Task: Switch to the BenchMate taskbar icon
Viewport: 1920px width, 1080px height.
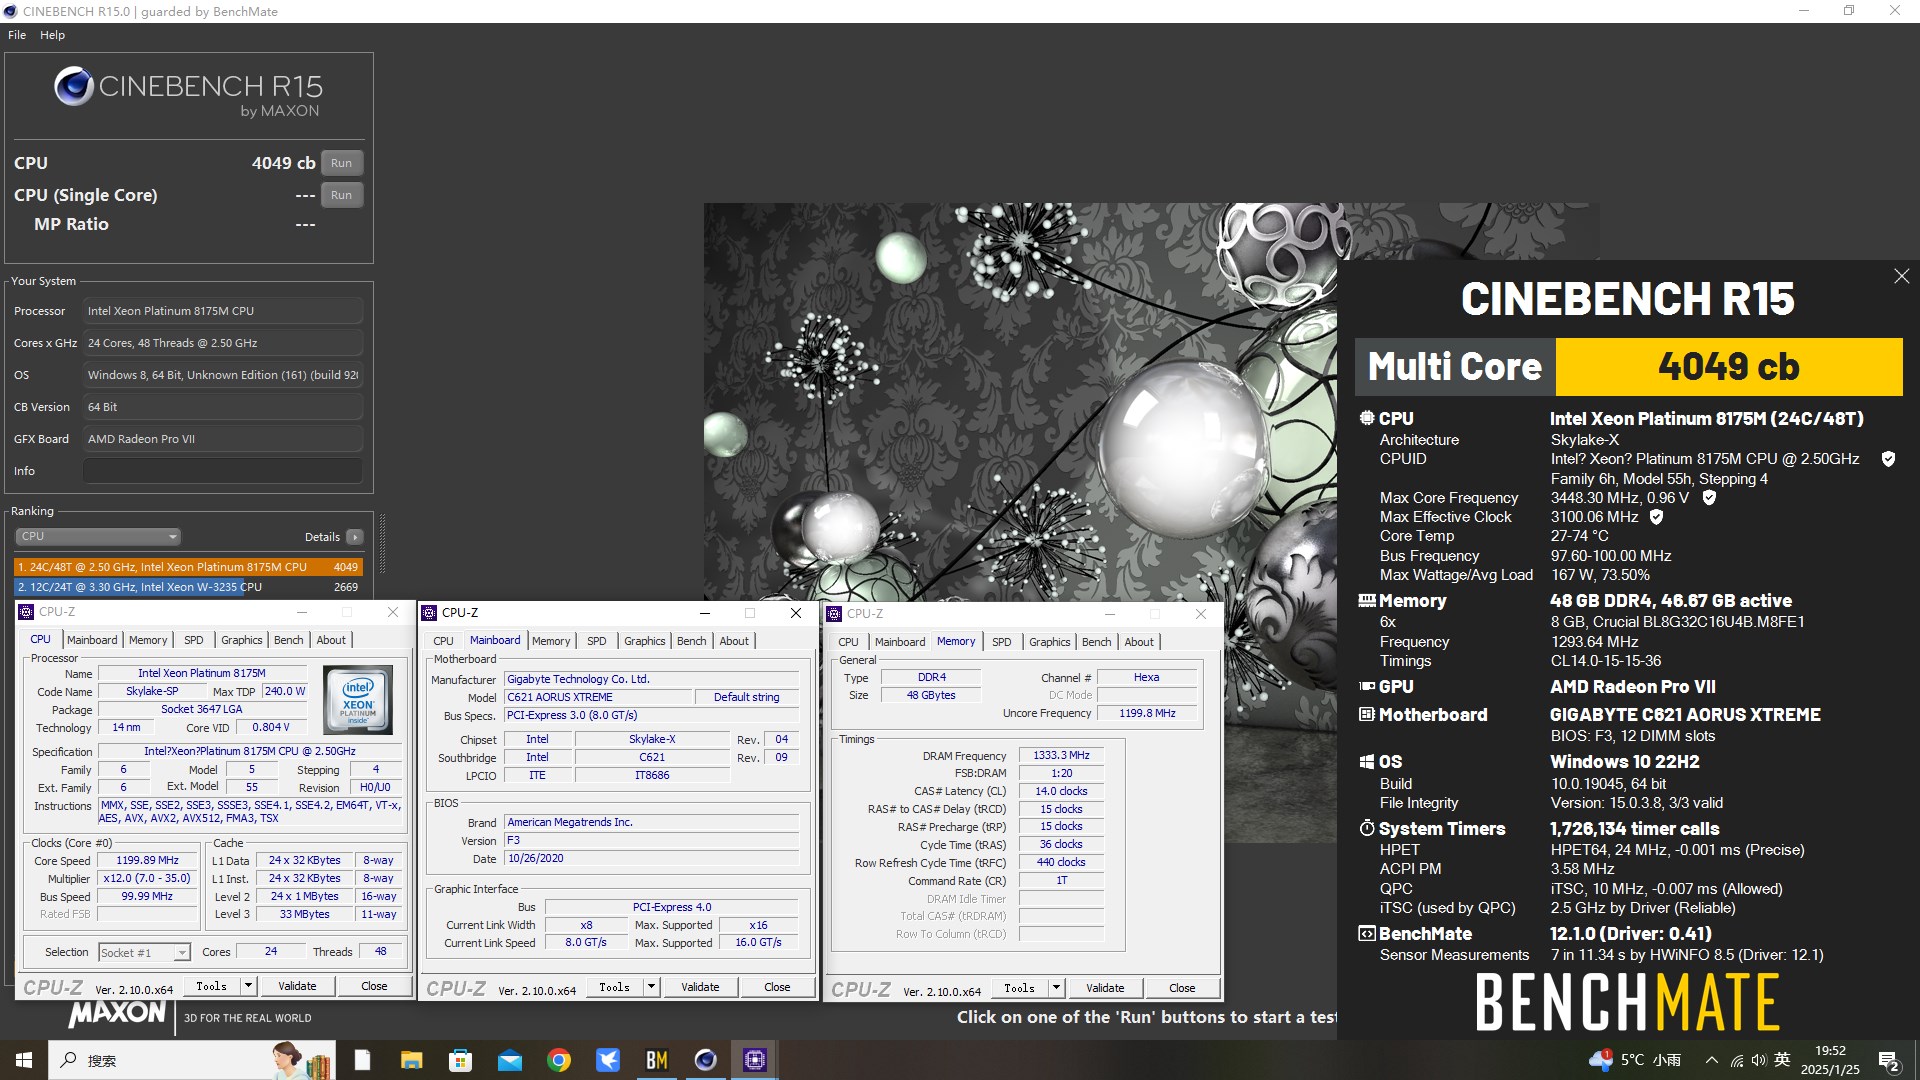Action: pos(657,1060)
